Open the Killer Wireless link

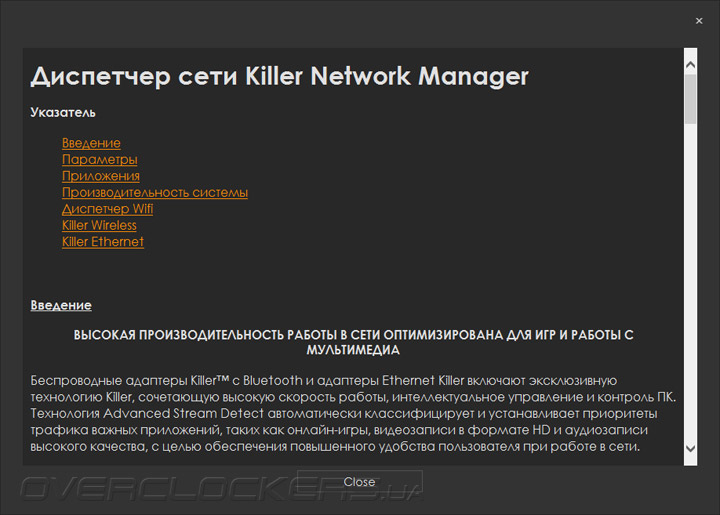[x=99, y=225]
